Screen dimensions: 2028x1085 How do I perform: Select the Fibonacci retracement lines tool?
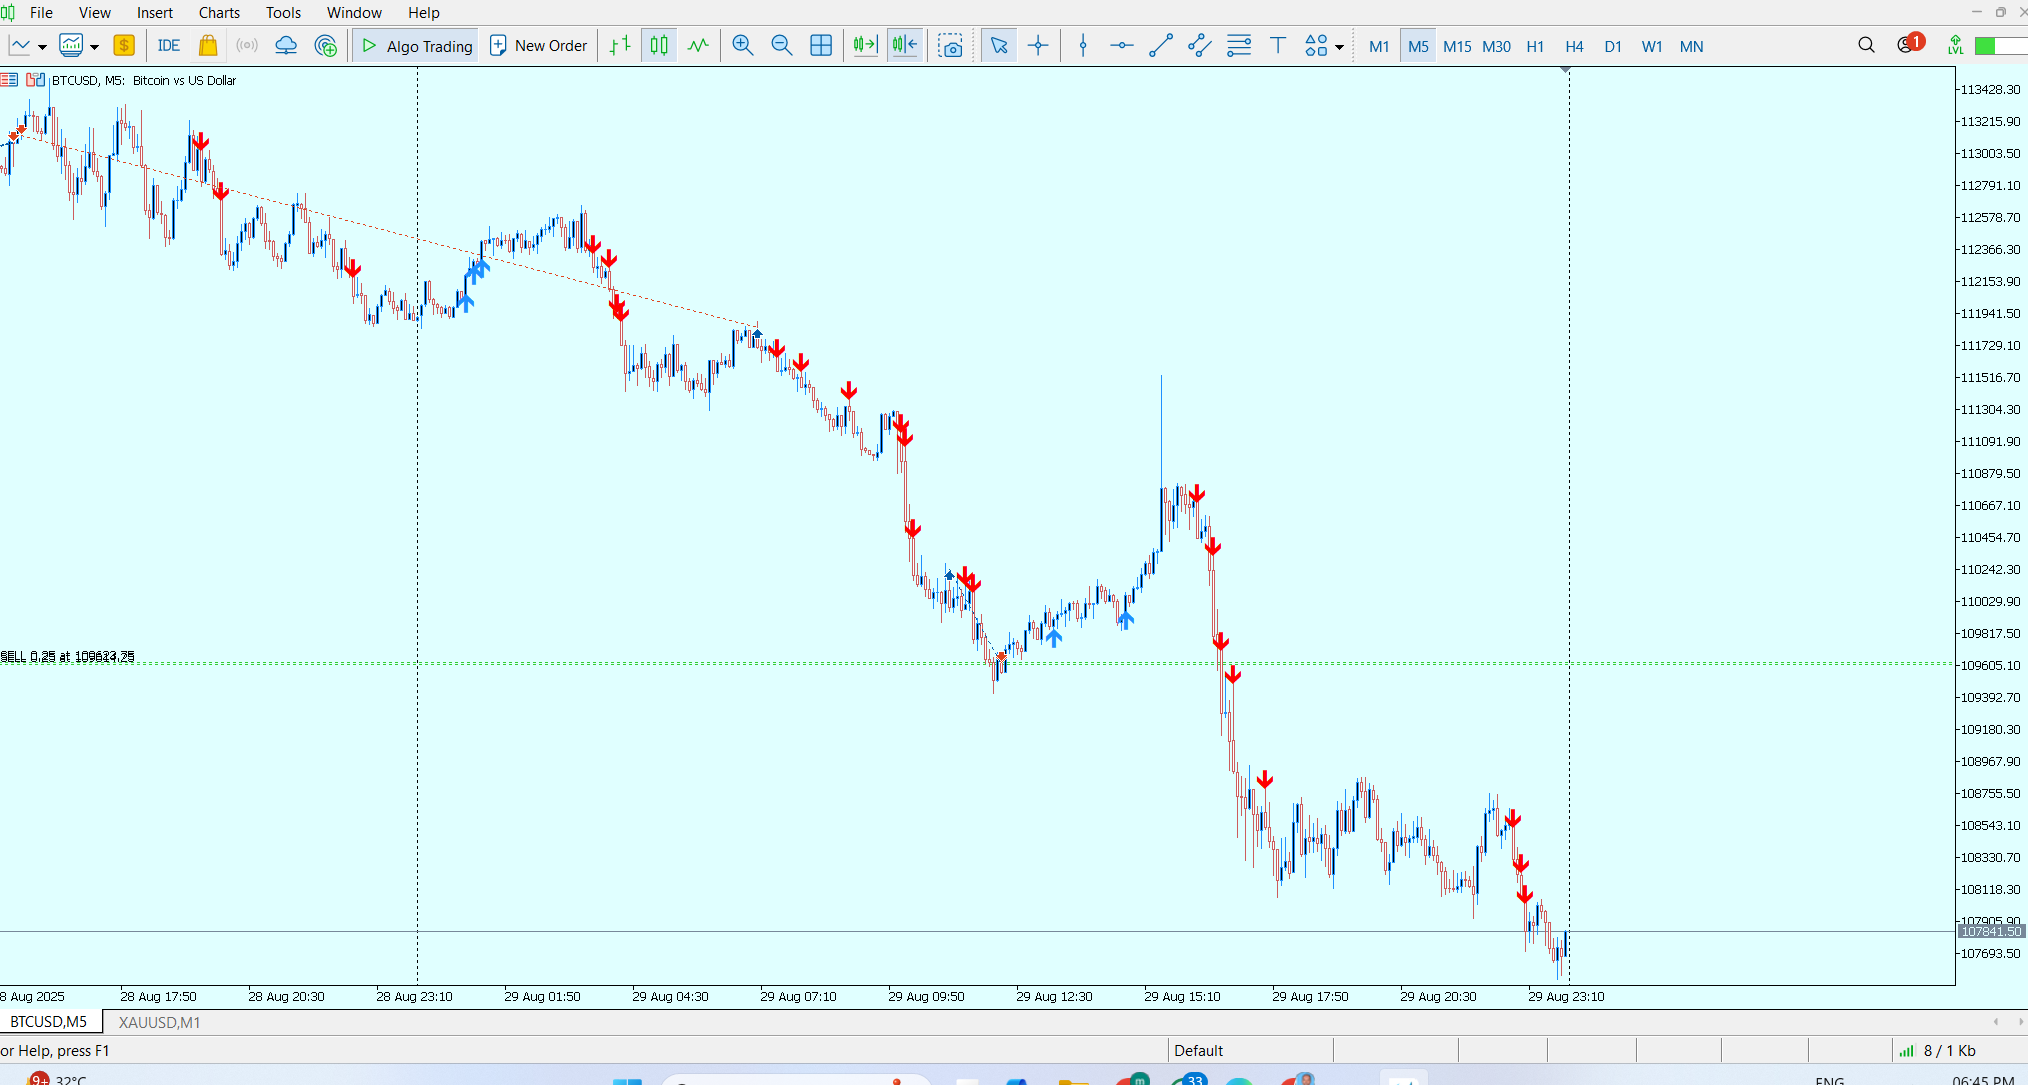1238,46
